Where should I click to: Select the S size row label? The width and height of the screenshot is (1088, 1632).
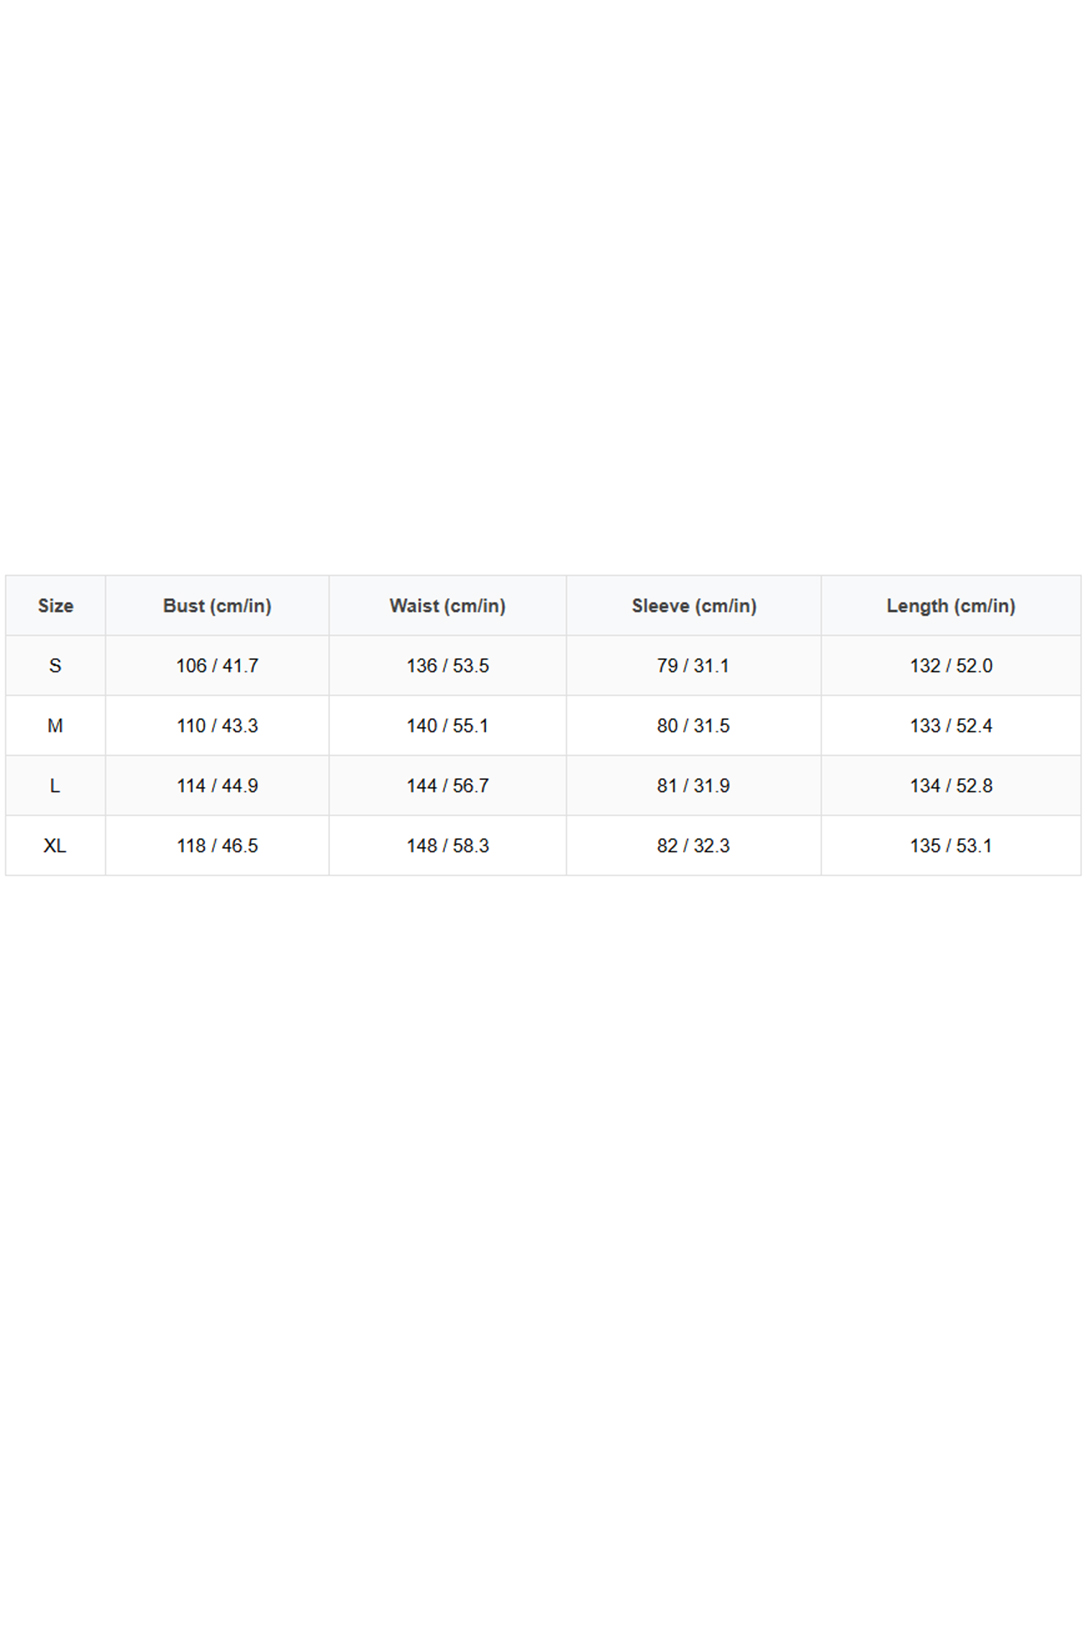[55, 666]
